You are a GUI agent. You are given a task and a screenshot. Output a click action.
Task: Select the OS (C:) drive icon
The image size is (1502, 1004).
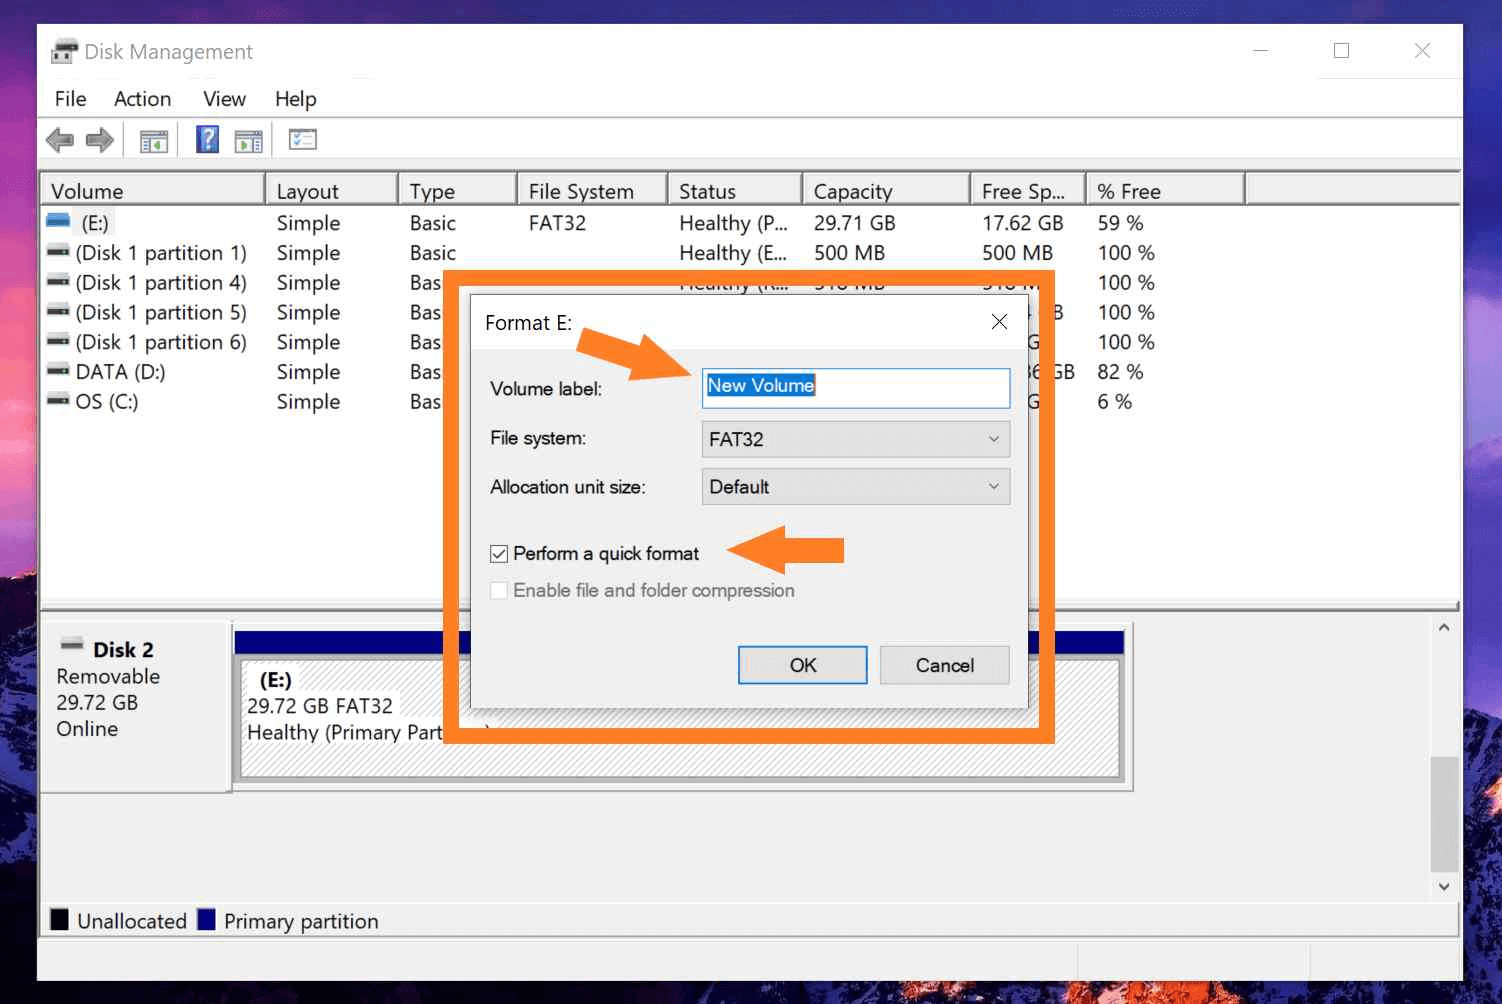click(x=58, y=401)
